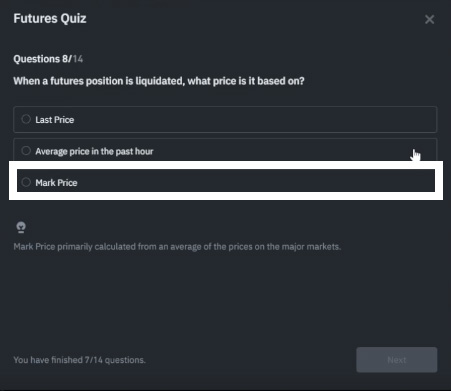Select the Last Price radio button
Screen dimensions: 451x391
click(x=26, y=119)
